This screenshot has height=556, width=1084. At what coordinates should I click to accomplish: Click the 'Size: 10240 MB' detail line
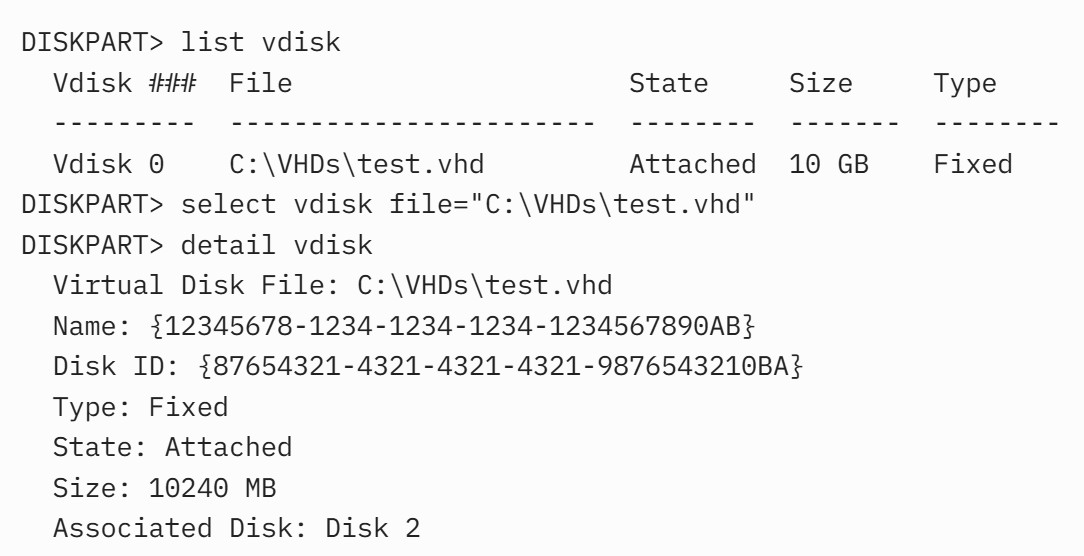point(165,488)
